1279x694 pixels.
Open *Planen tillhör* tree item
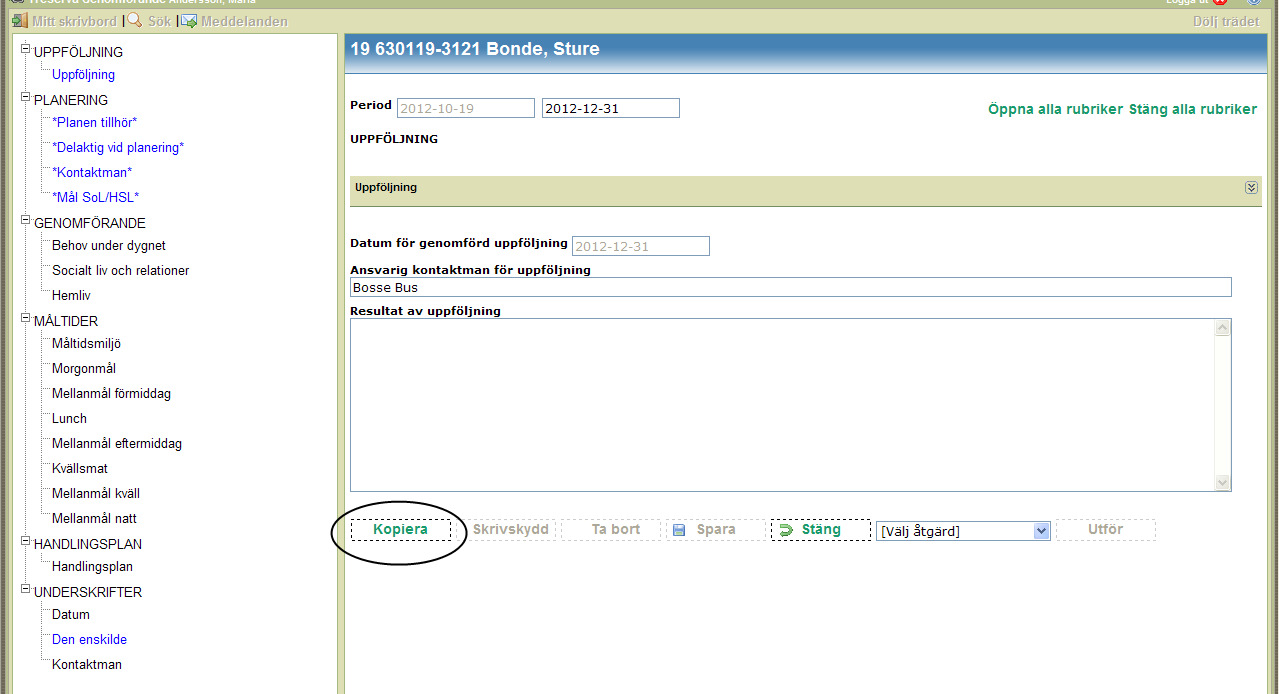[94, 123]
